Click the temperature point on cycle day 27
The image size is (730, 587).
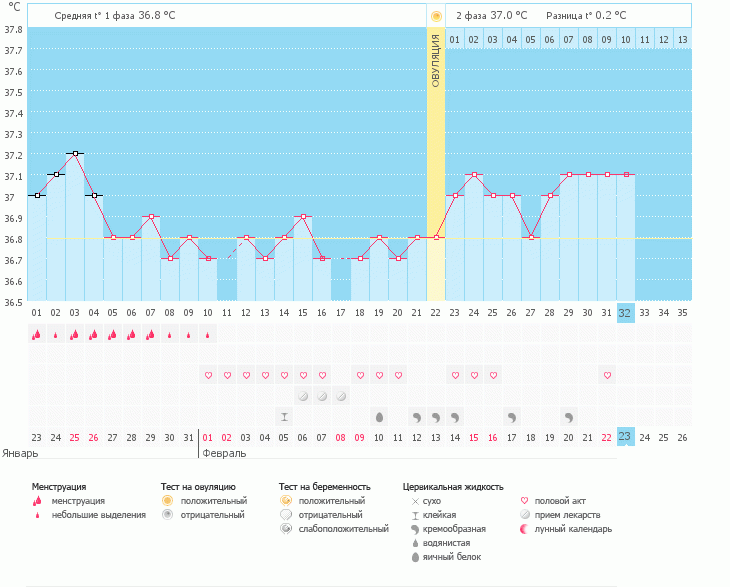click(x=531, y=237)
